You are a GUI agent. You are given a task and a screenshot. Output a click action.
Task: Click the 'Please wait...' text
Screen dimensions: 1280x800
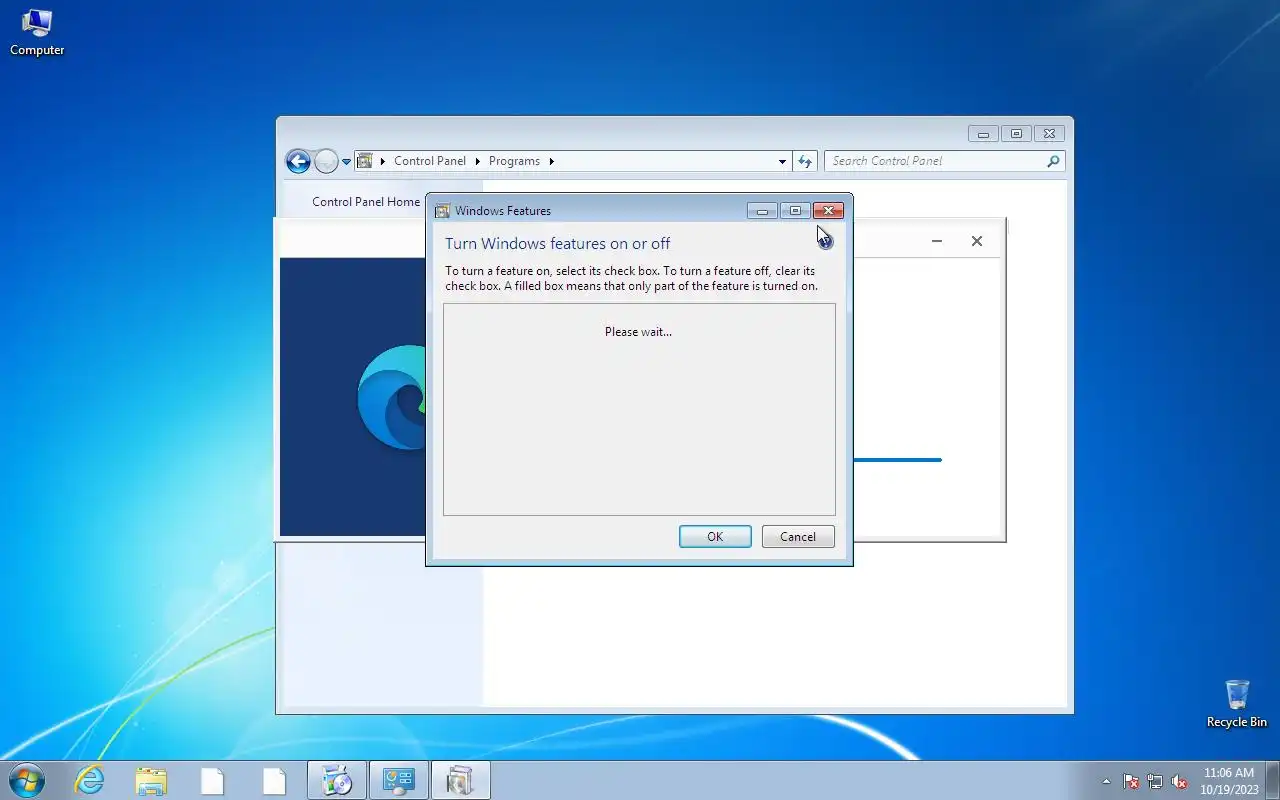pos(638,332)
